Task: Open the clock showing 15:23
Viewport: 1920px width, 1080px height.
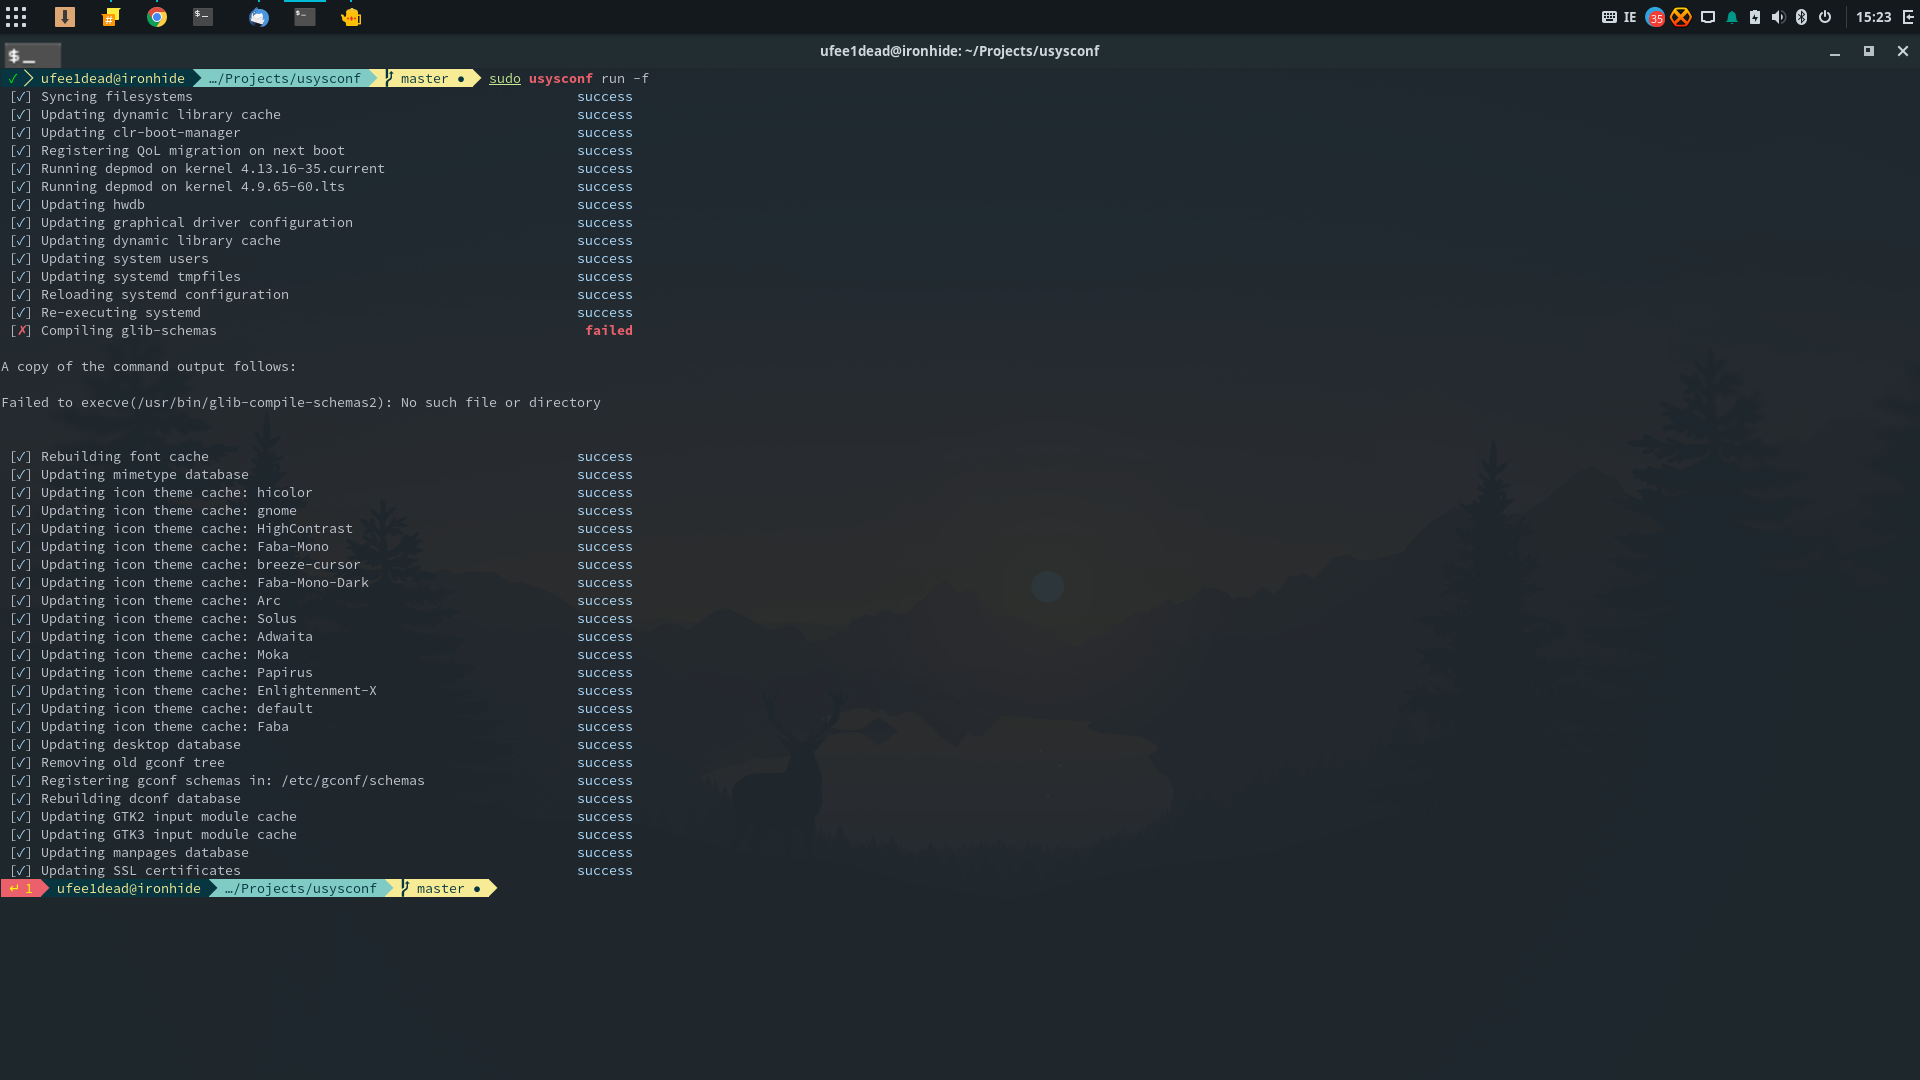Action: [x=1873, y=17]
